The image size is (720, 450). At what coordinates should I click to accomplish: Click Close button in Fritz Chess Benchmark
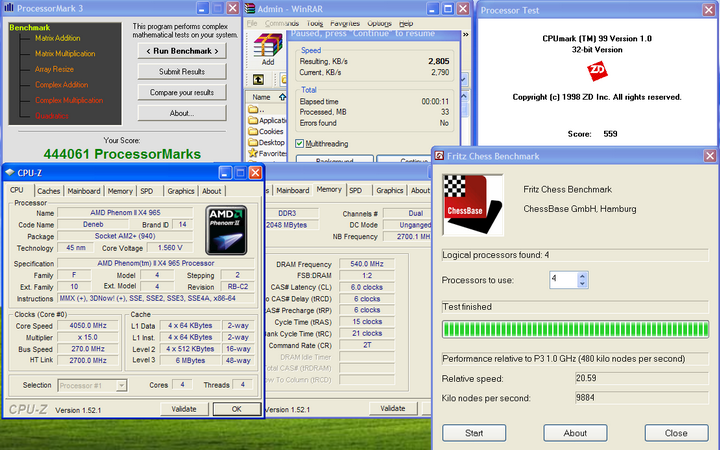click(x=676, y=433)
